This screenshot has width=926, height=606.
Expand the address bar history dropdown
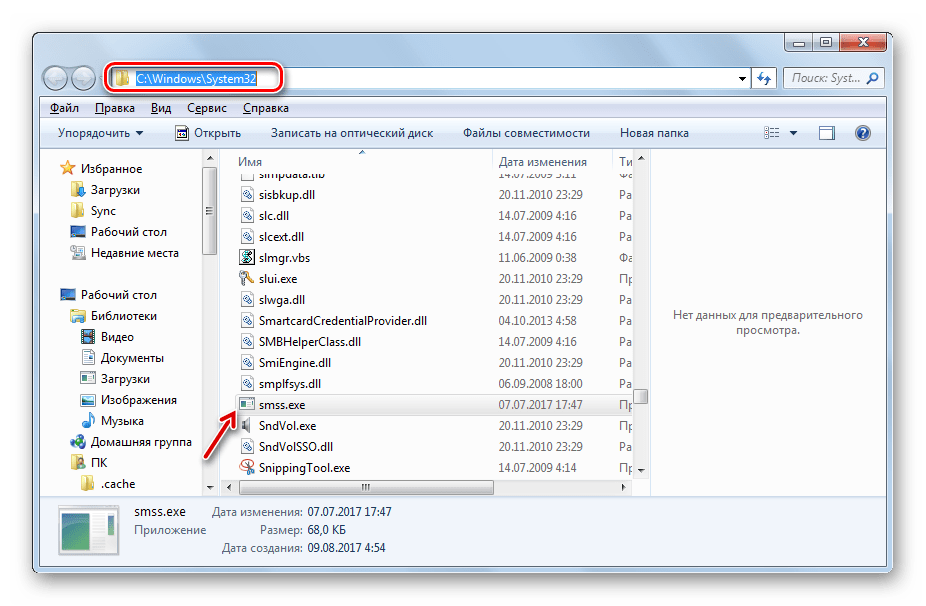pos(742,78)
